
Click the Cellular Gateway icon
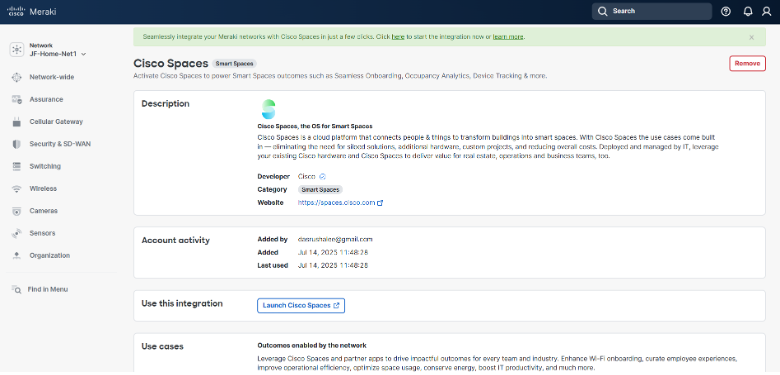(17, 122)
